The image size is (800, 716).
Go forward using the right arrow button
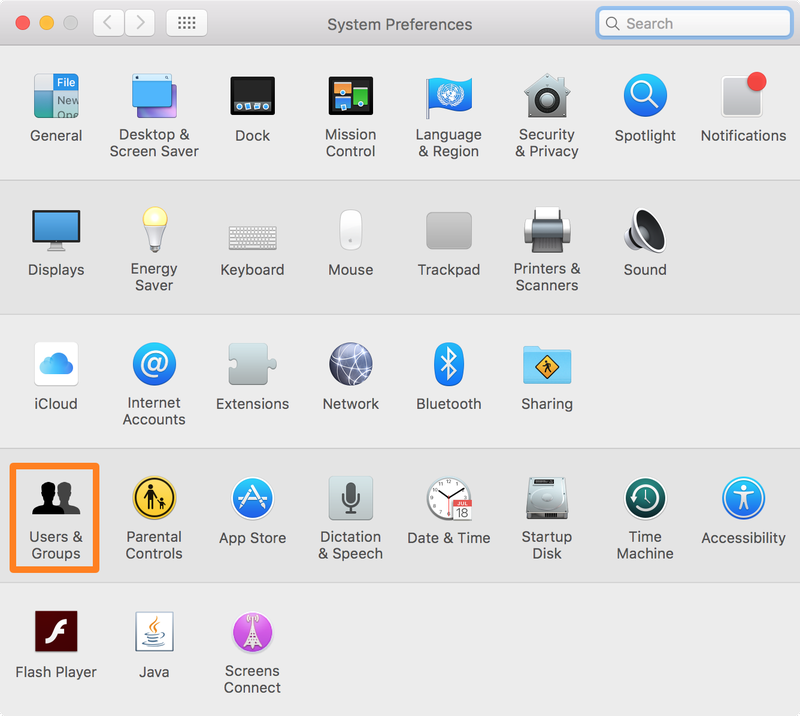pyautogui.click(x=140, y=23)
